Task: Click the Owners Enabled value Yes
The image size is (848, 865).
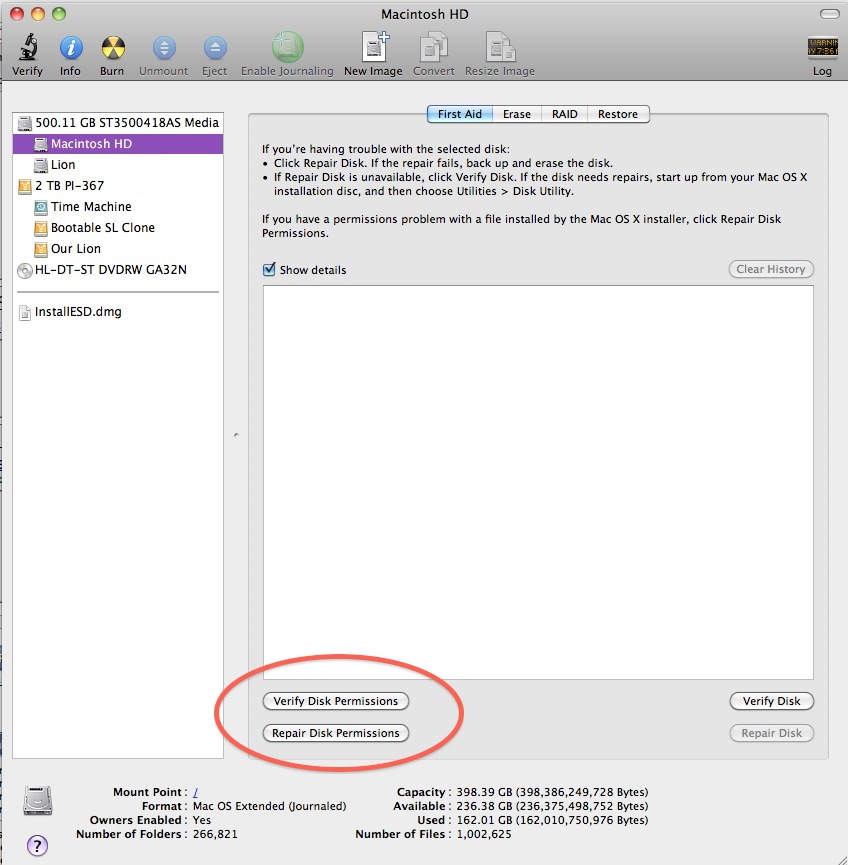Action: click(x=202, y=820)
